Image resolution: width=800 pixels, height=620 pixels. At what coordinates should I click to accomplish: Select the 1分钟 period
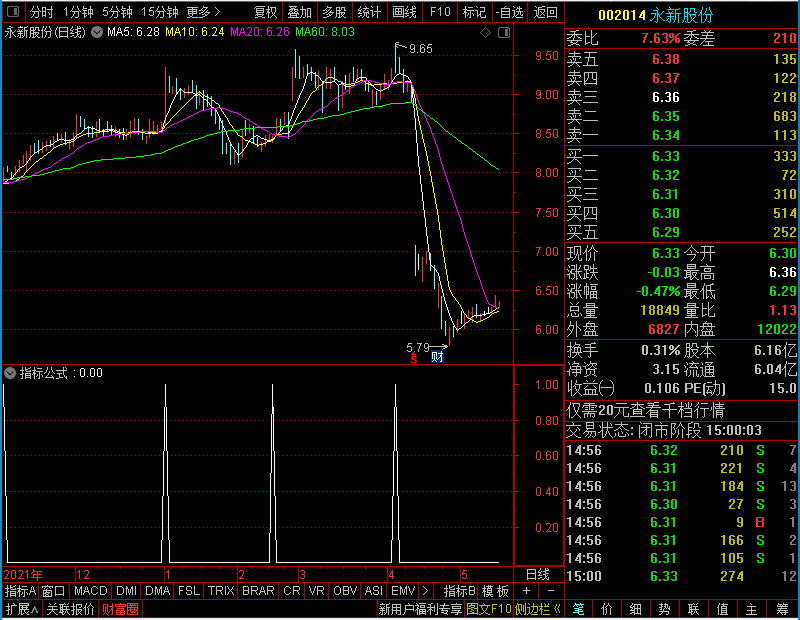(x=78, y=12)
